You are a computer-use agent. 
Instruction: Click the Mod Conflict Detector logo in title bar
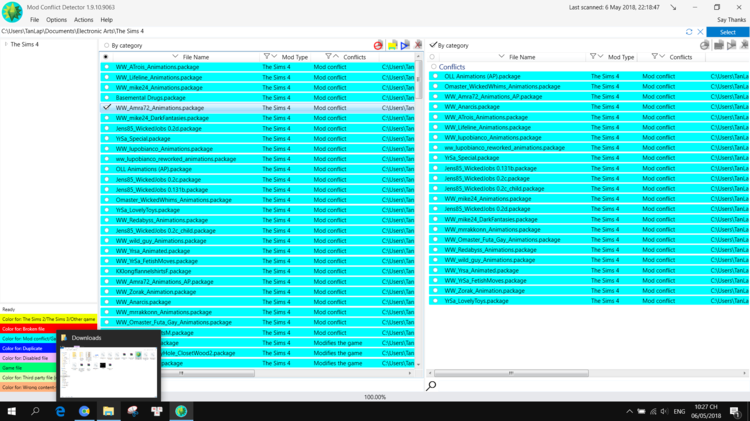12,12
